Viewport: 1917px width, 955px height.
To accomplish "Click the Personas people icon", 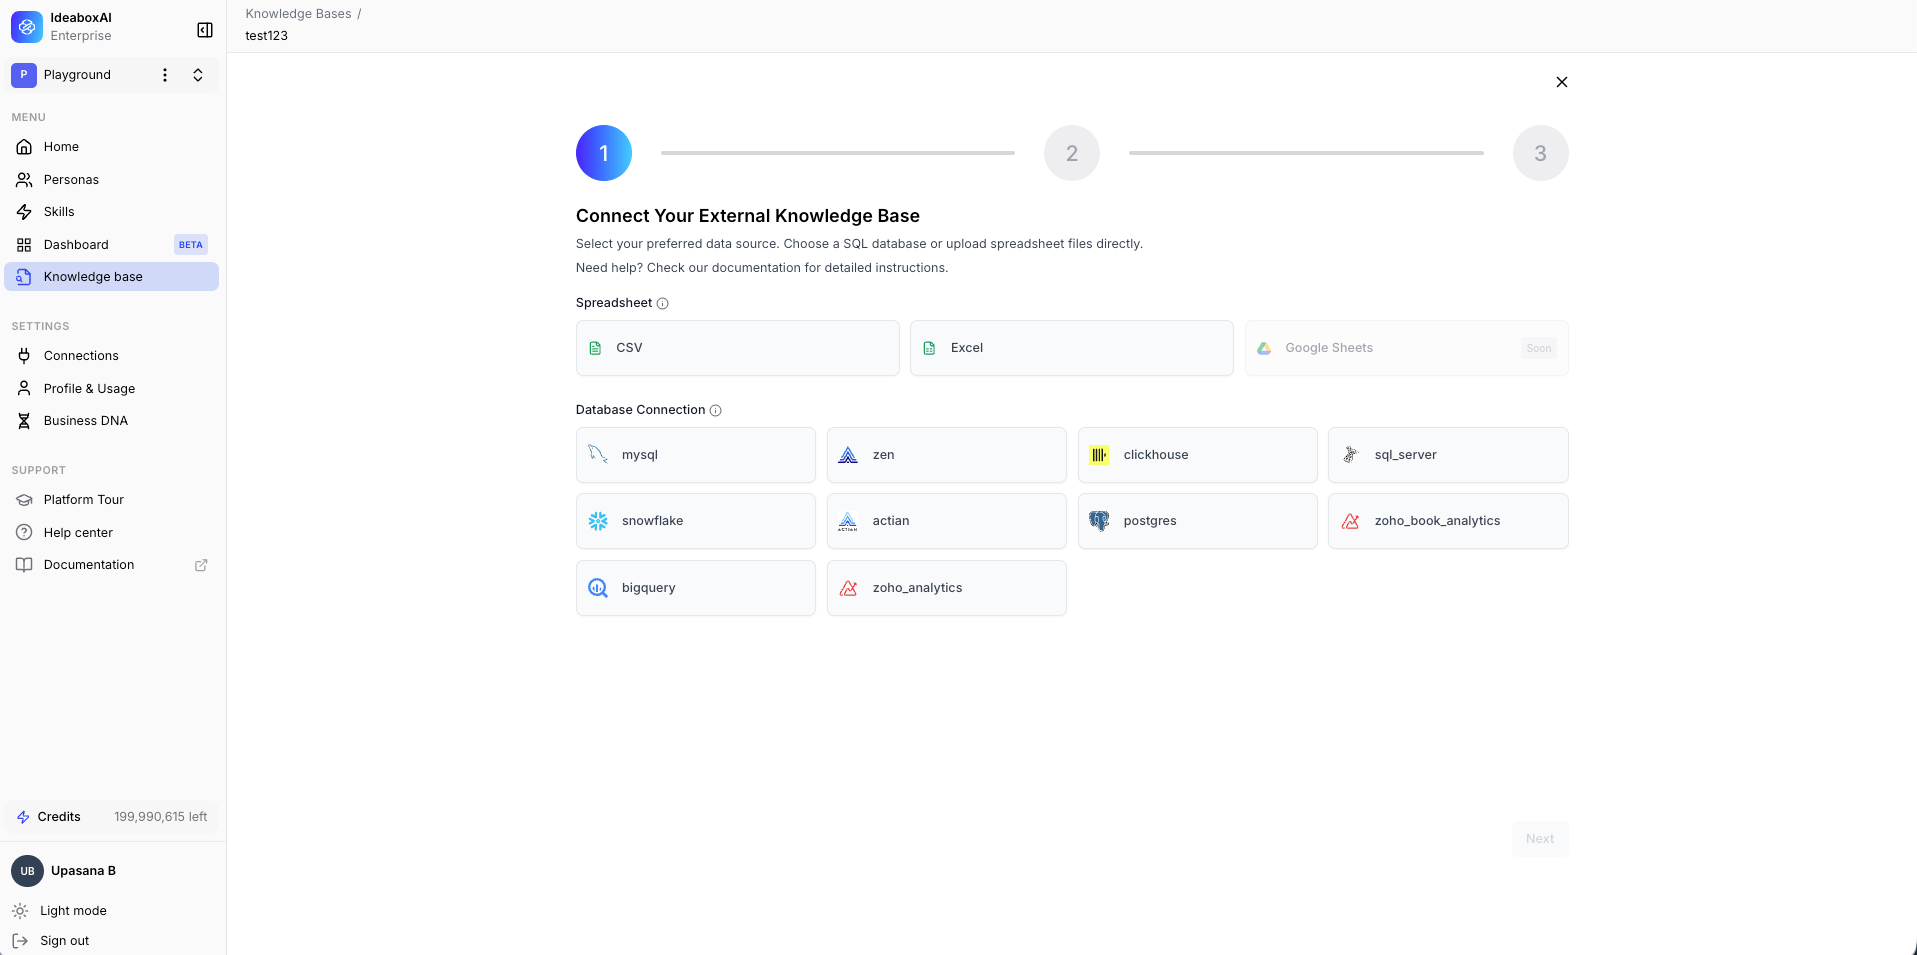I will [24, 180].
